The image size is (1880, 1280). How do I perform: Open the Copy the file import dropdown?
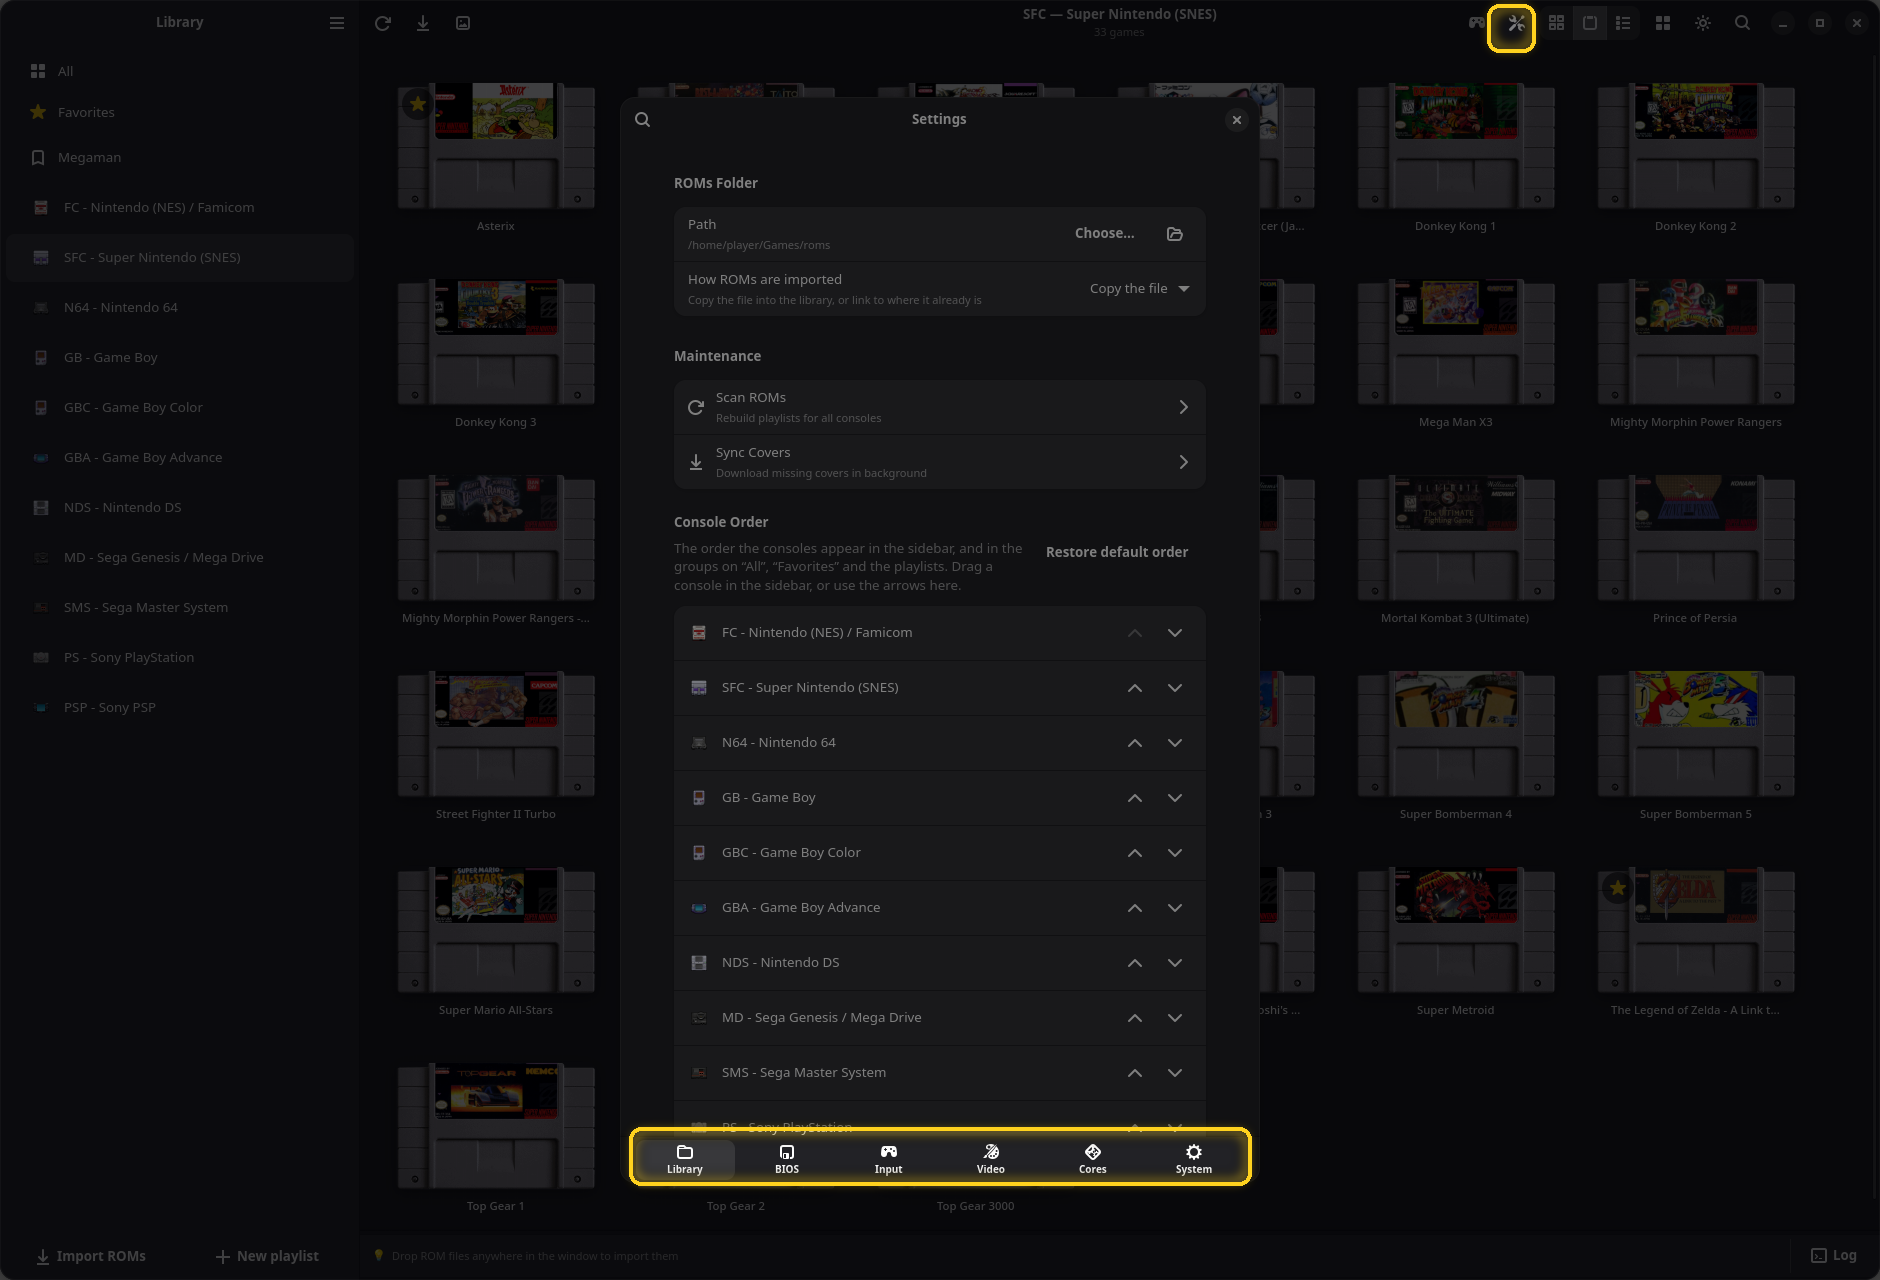(x=1139, y=289)
